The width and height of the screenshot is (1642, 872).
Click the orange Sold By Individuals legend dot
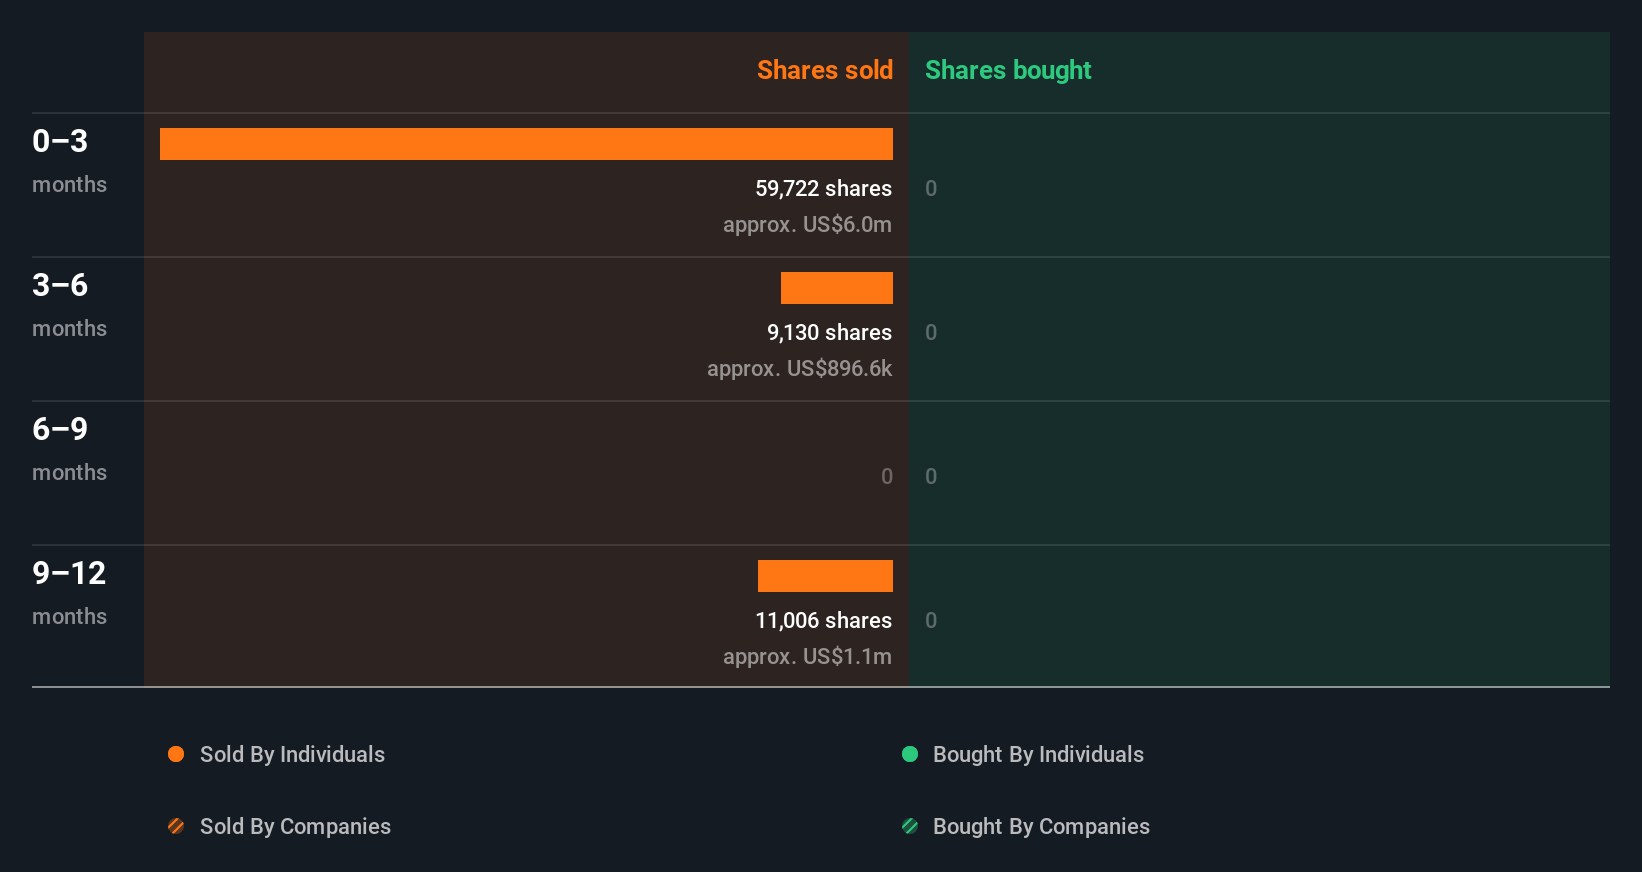click(x=176, y=754)
